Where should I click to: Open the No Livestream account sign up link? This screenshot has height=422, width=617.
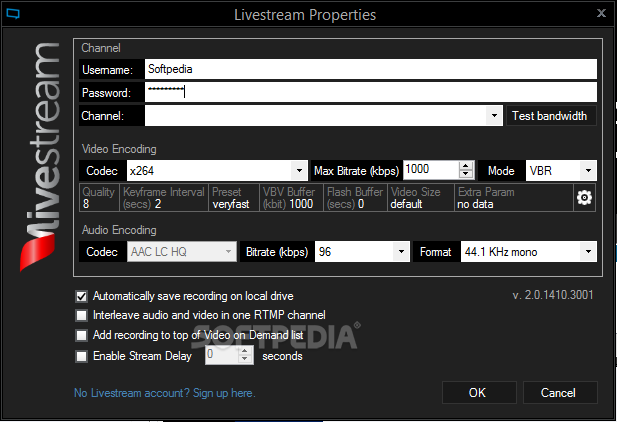tap(165, 393)
